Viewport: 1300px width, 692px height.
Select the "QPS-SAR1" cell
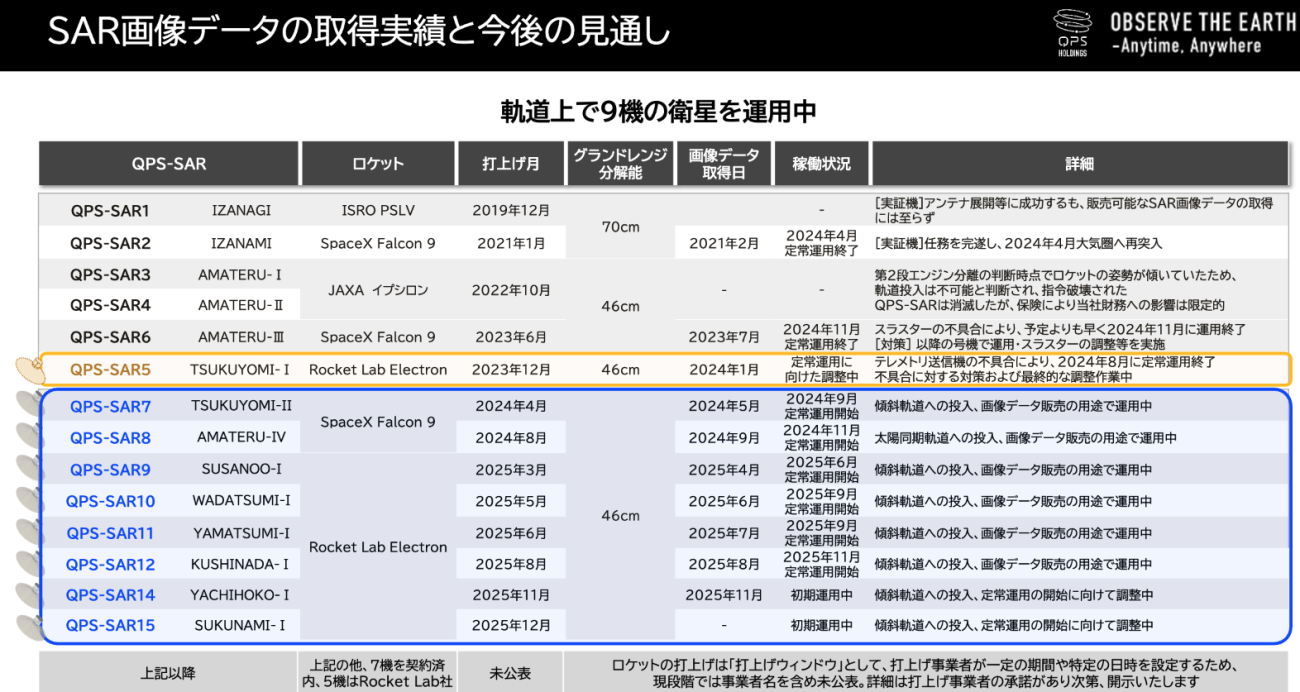(x=110, y=211)
